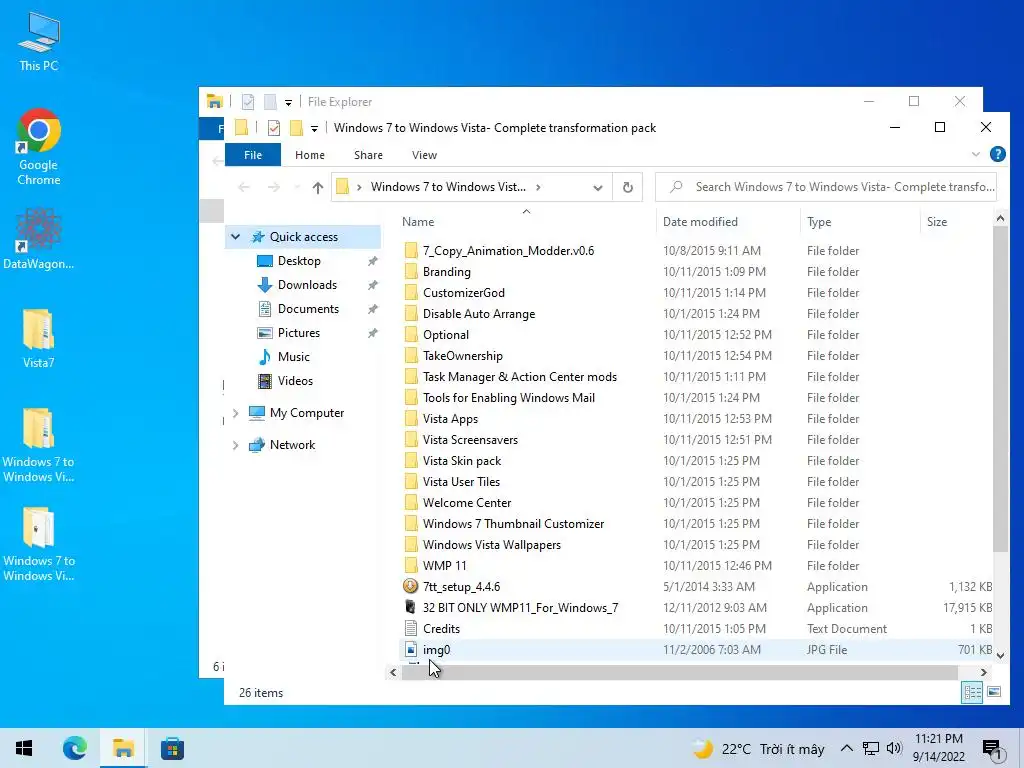The width and height of the screenshot is (1024, 768).
Task: Click the 7tt_setup_4.4.6 application icon
Action: 410,586
